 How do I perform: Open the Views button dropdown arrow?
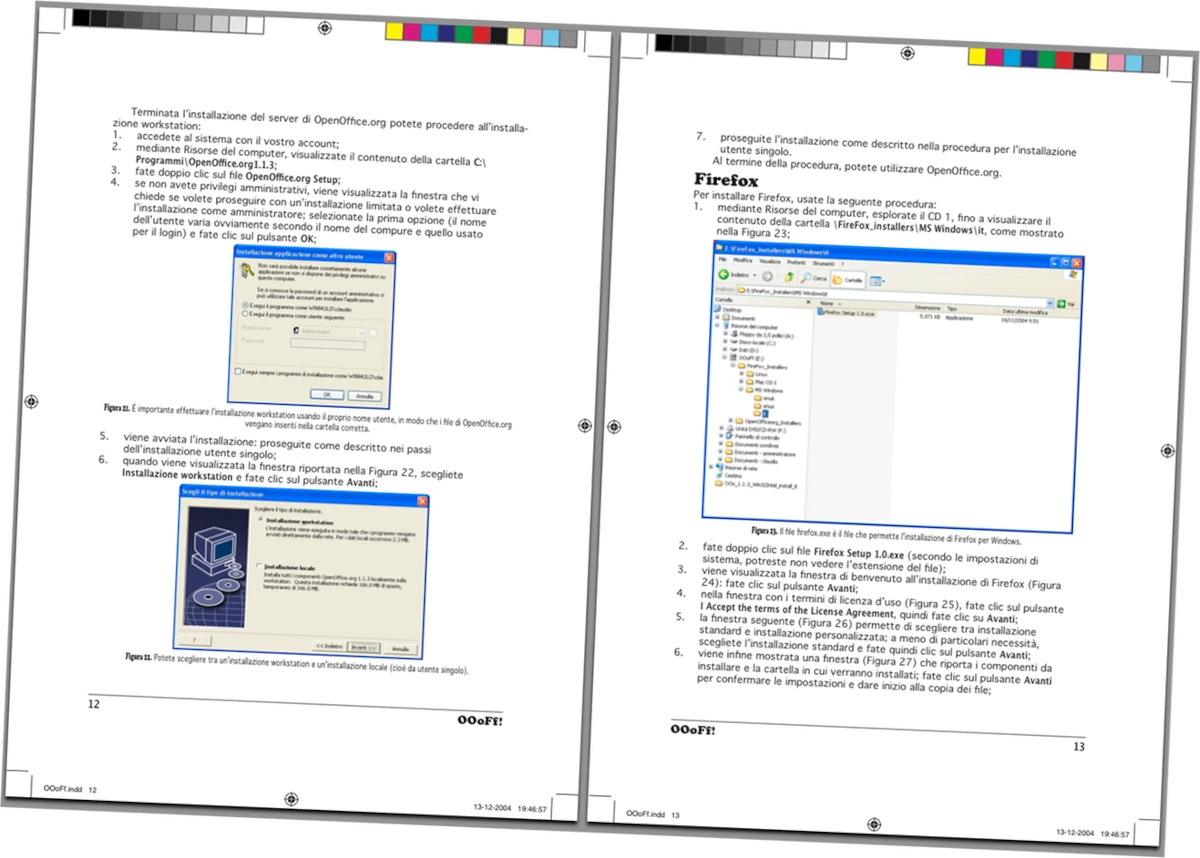tap(883, 282)
